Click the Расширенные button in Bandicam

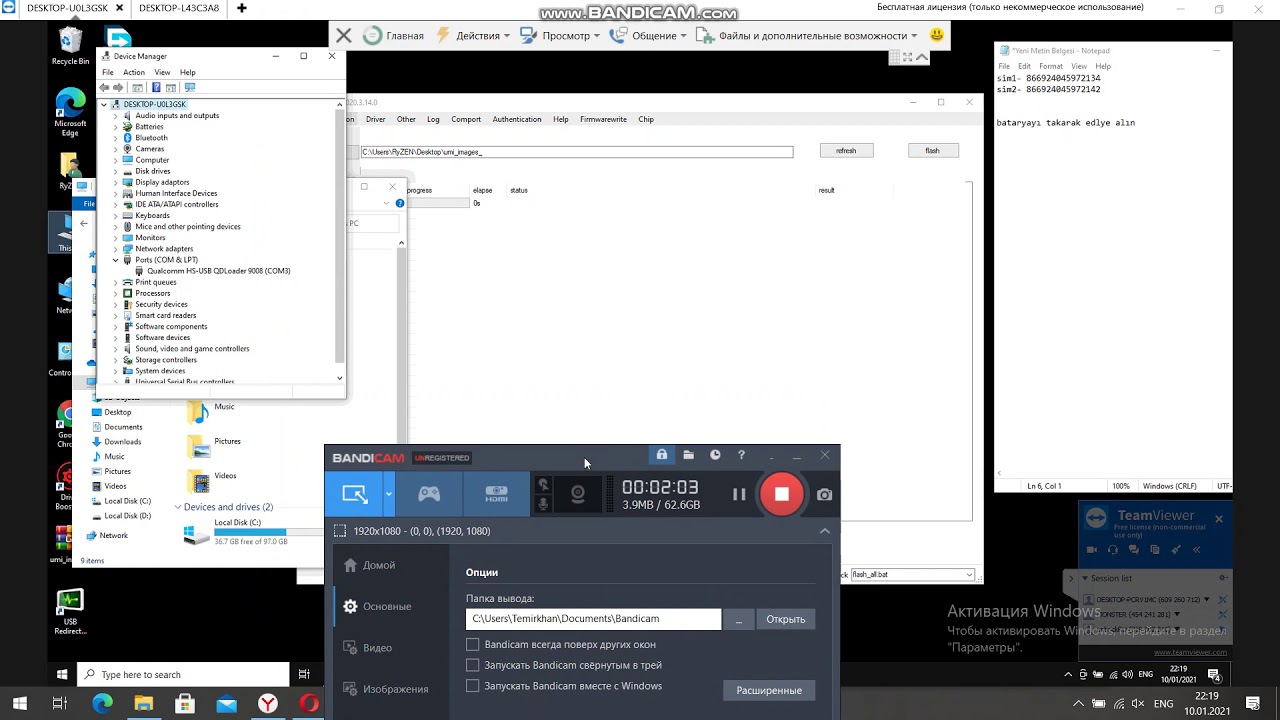tap(769, 690)
